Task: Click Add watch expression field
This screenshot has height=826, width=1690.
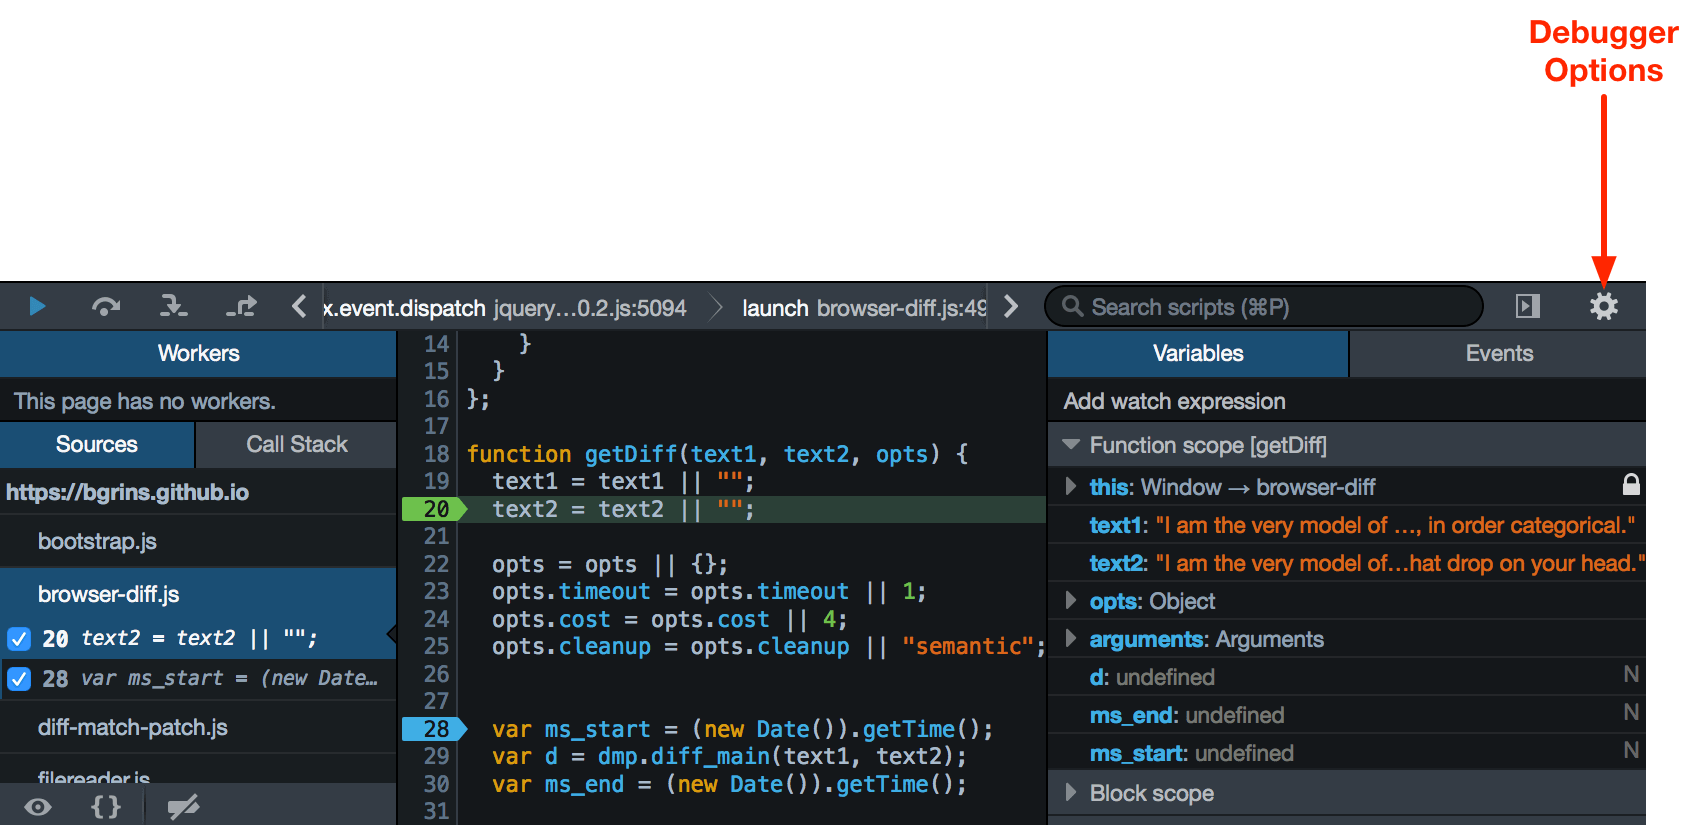Action: coord(1174,401)
